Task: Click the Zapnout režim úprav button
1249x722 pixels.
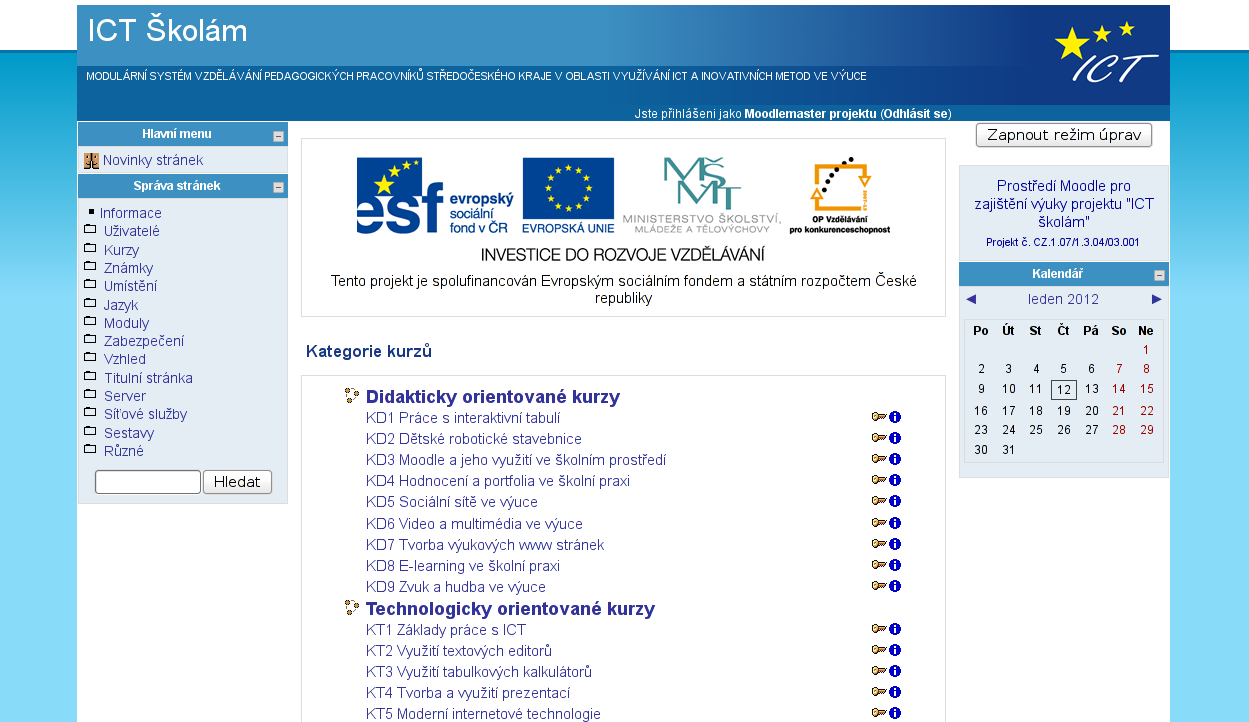Action: click(x=1064, y=135)
